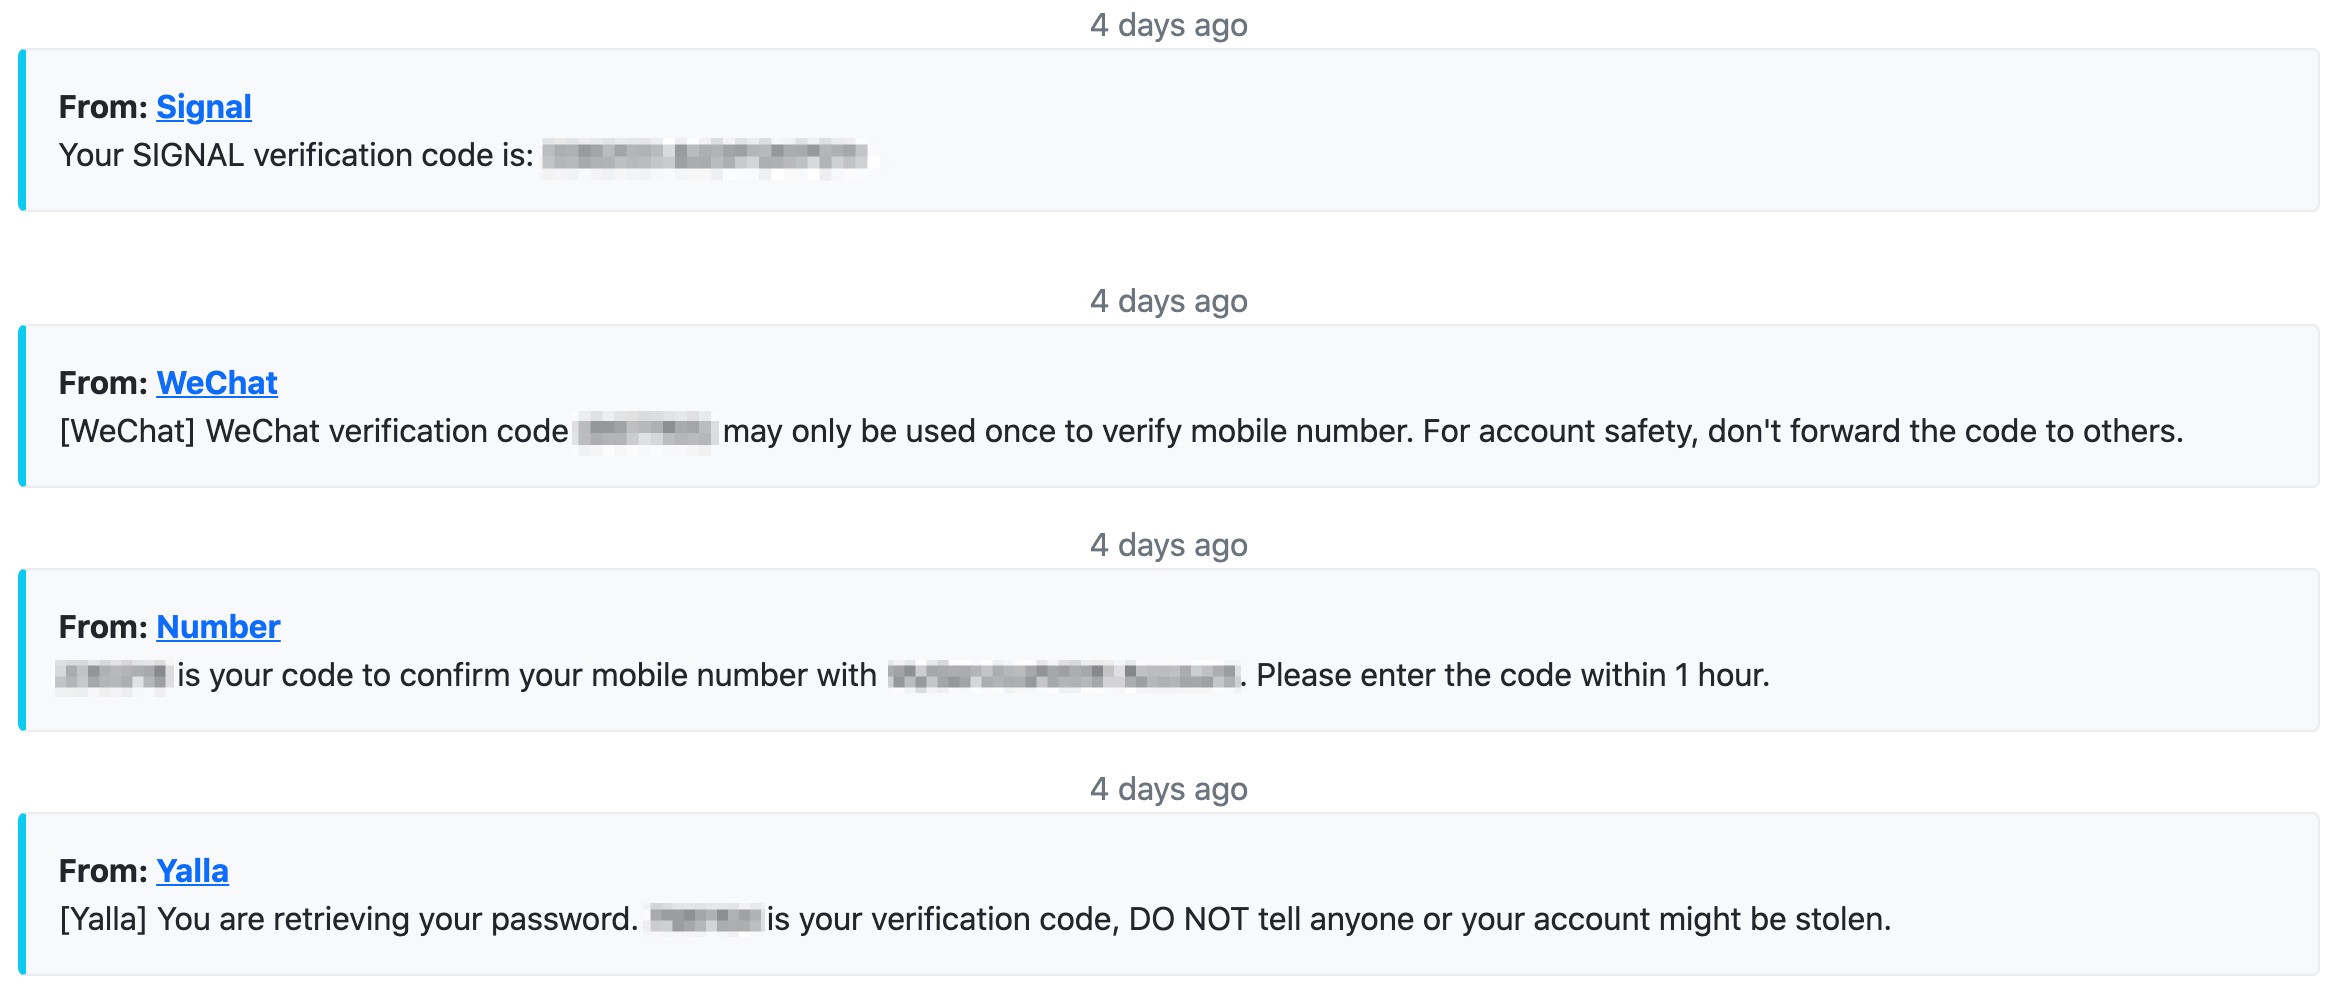This screenshot has height=998, width=2338.
Task: Open the Number sender link
Action: pyautogui.click(x=218, y=627)
